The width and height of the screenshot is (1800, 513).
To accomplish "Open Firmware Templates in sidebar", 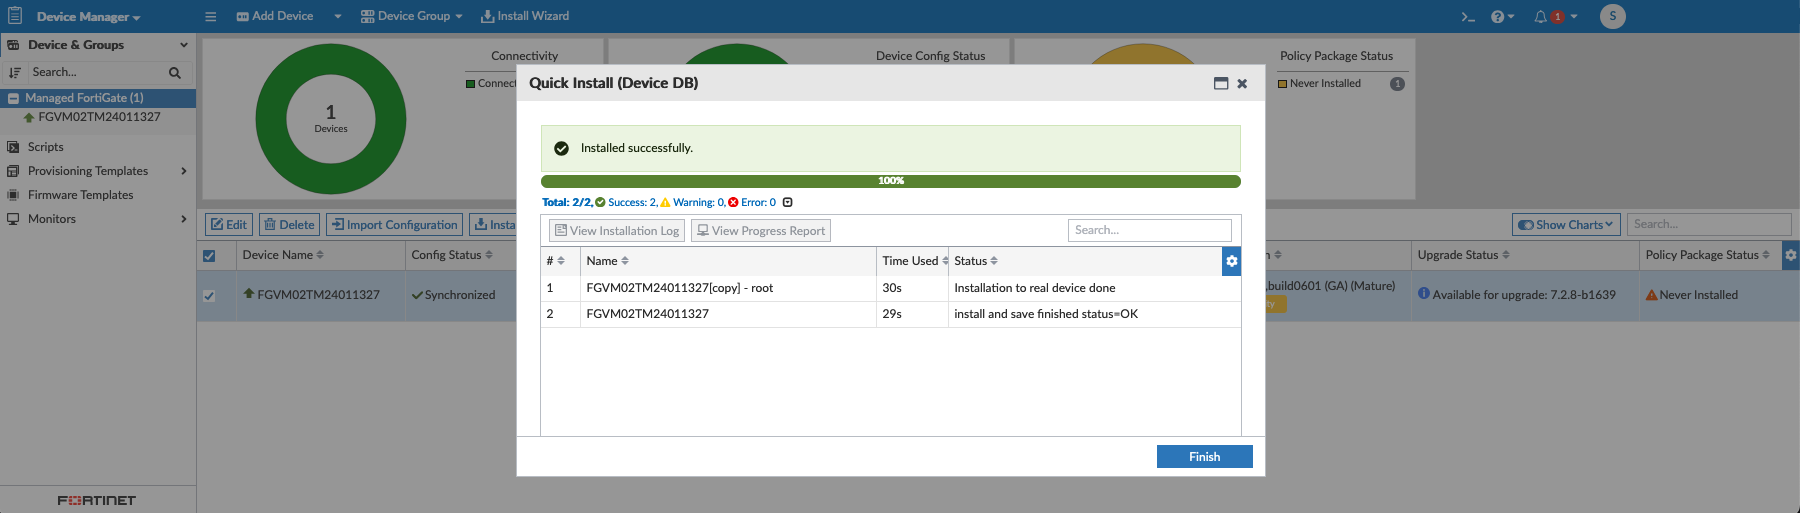I will click(80, 195).
